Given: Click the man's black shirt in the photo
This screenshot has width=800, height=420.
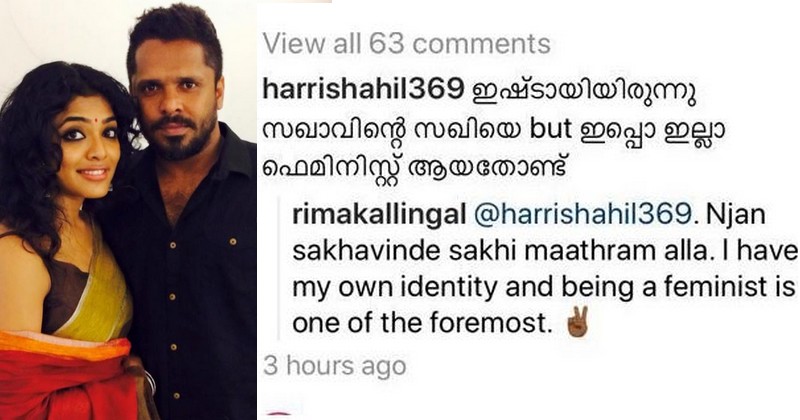Looking at the screenshot, I should [x=189, y=286].
